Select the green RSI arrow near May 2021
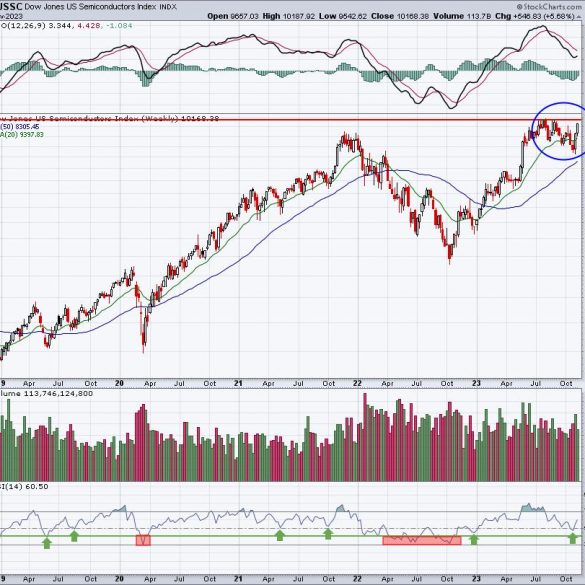The image size is (585, 585). click(279, 536)
